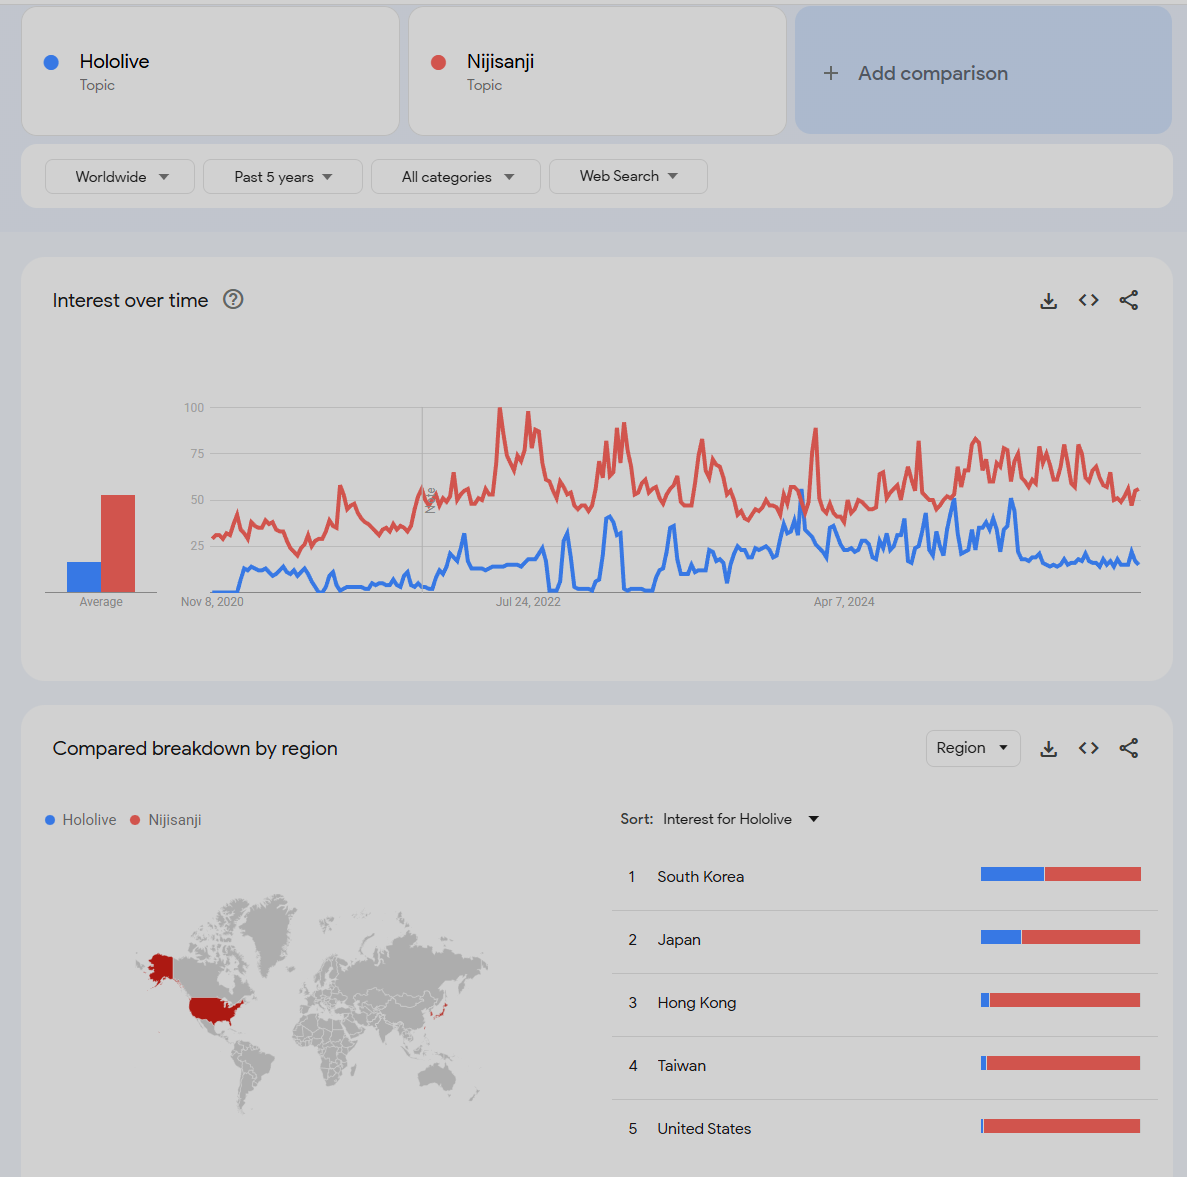Open the Japan region entry
The width and height of the screenshot is (1187, 1177).
679,940
